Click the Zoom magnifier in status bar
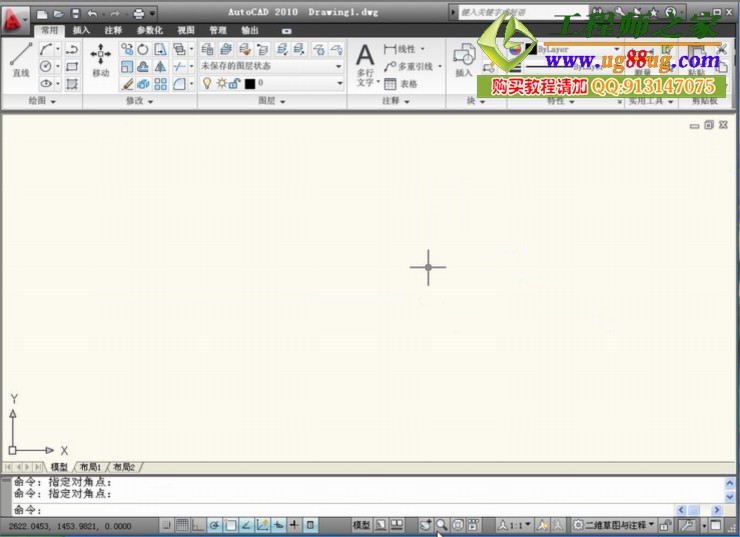This screenshot has height=537, width=740. pyautogui.click(x=441, y=525)
